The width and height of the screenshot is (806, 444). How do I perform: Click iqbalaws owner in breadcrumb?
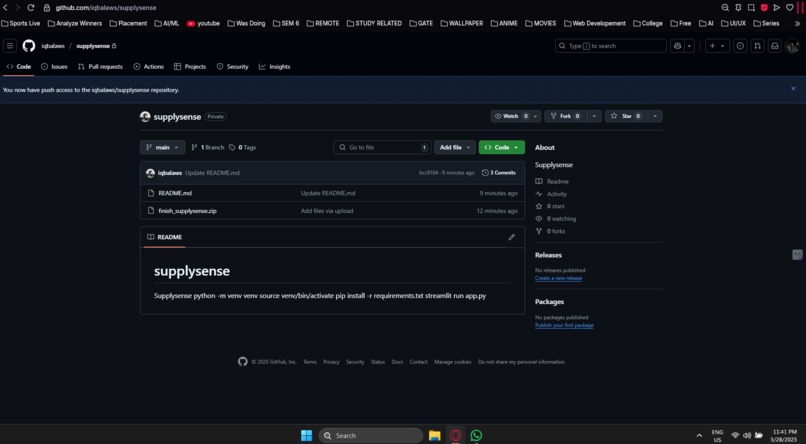[x=53, y=46]
